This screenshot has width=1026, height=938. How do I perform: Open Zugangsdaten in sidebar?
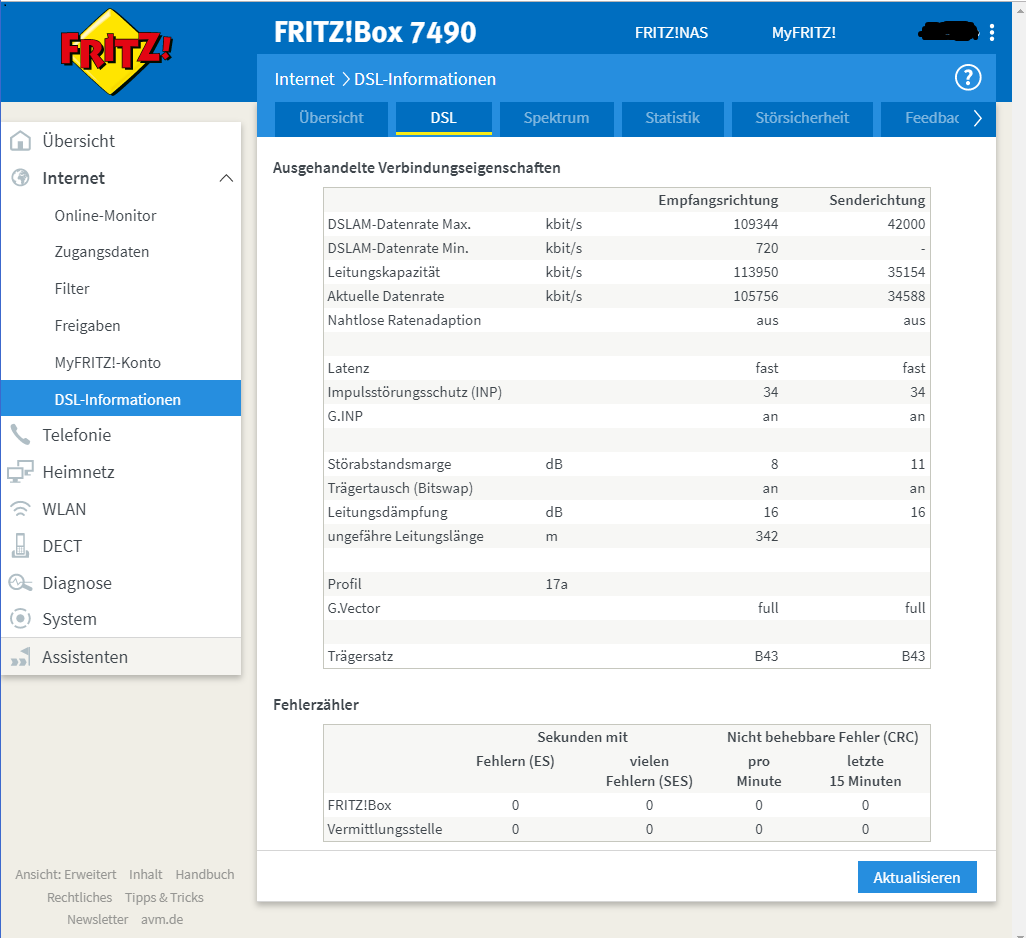click(101, 252)
